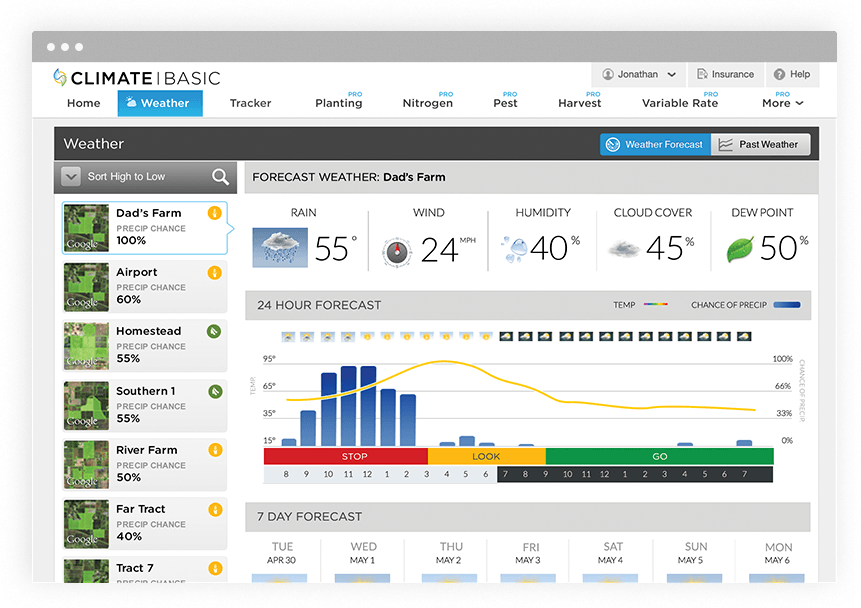Click the Insurance button
The width and height of the screenshot is (861, 608).
(x=726, y=73)
